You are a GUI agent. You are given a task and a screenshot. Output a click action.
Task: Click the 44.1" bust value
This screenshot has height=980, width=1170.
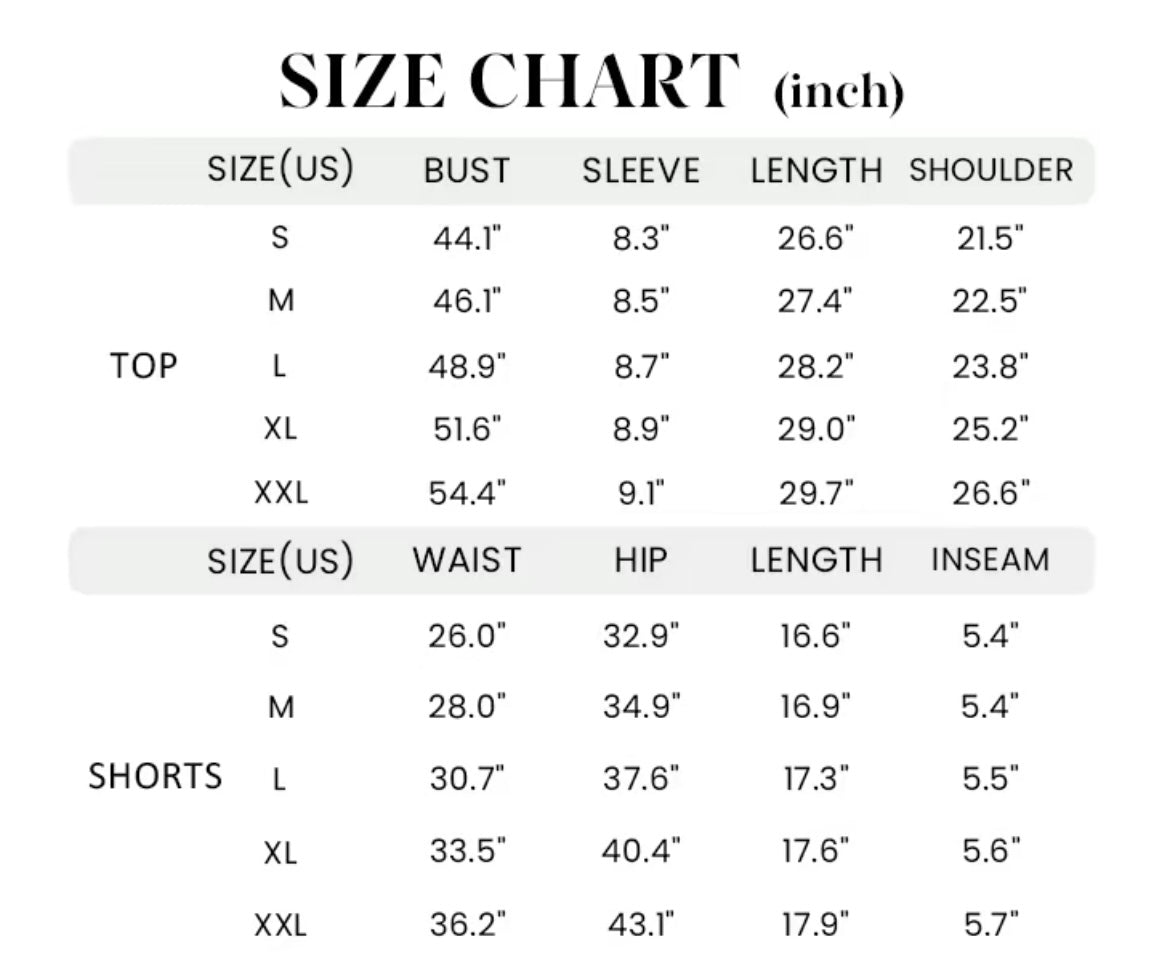point(467,239)
